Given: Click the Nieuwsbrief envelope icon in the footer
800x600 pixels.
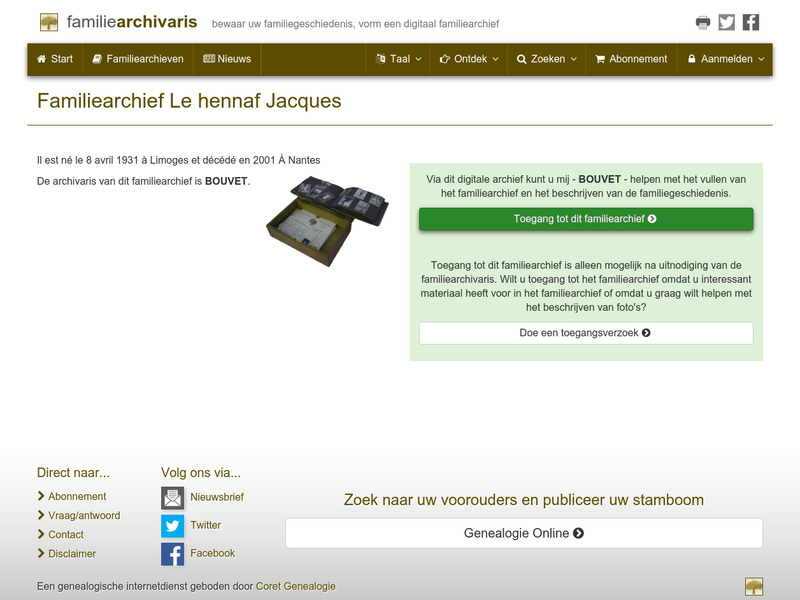Looking at the screenshot, I should coord(172,496).
